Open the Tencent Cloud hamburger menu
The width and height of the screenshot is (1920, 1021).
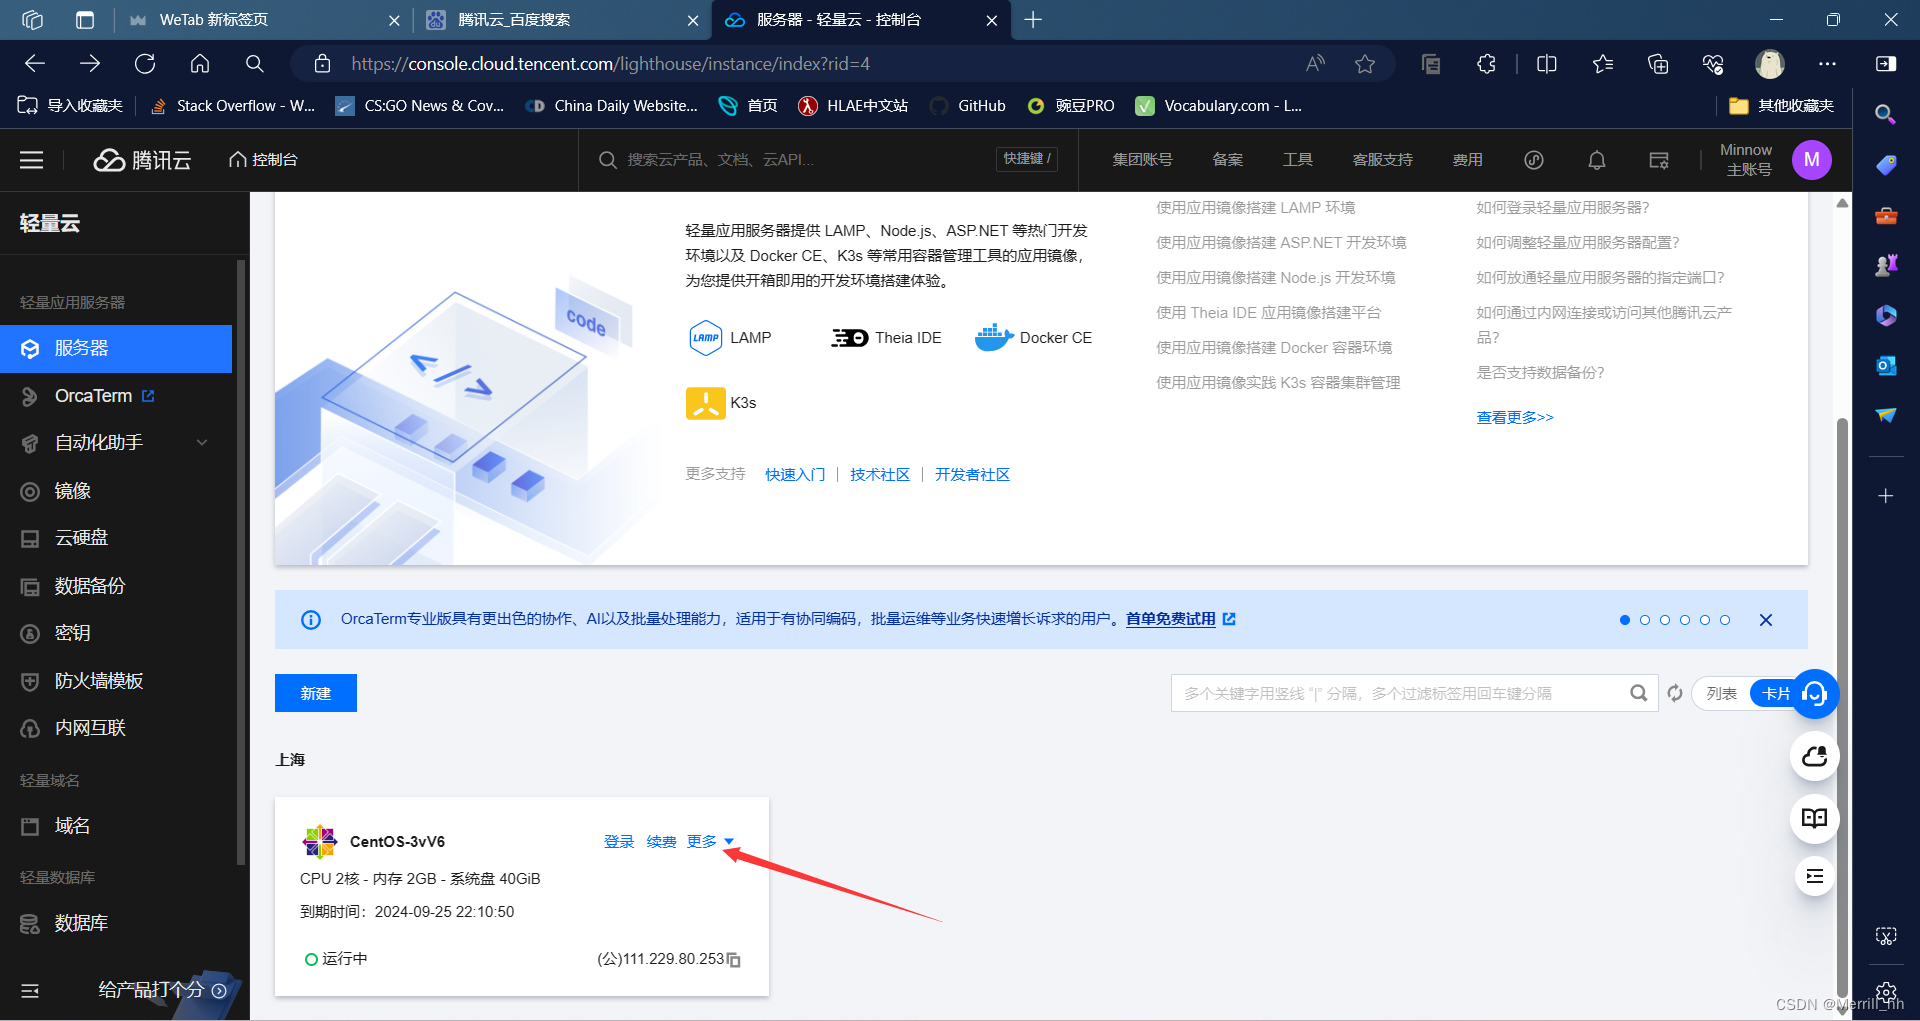[x=31, y=160]
